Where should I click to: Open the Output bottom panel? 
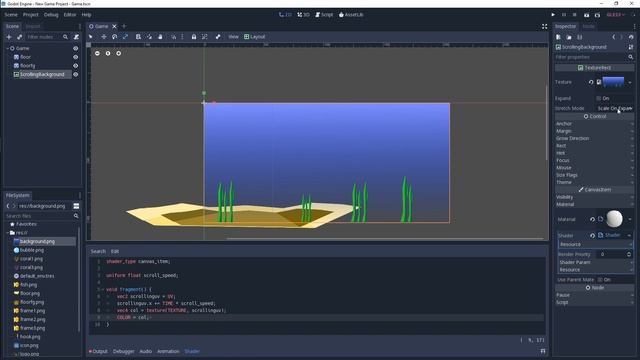click(98, 351)
